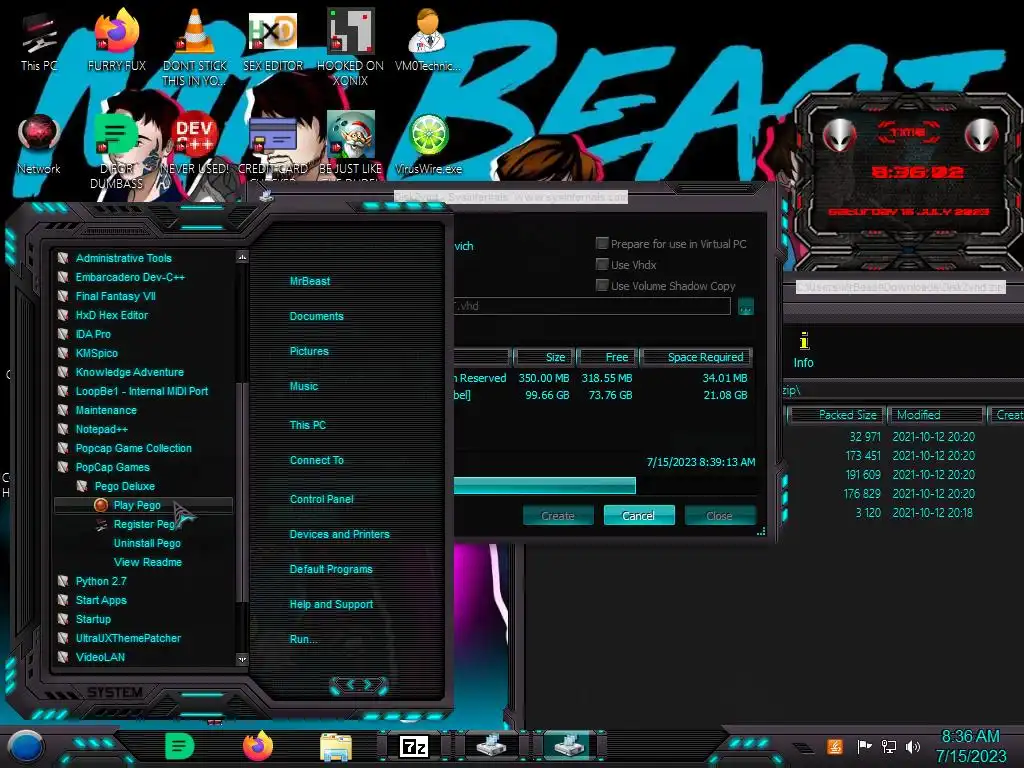Open Control Panel from the Start menu
Image resolution: width=1024 pixels, height=768 pixels.
321,499
